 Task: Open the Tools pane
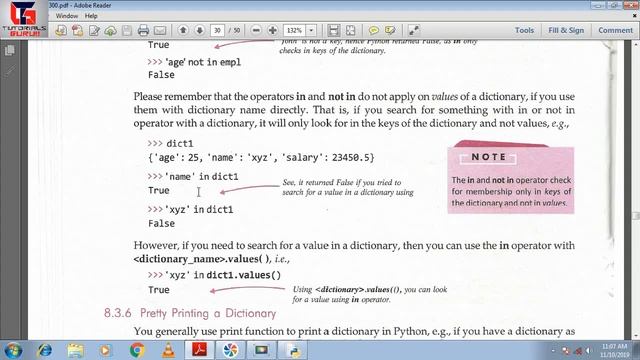pyautogui.click(x=524, y=30)
